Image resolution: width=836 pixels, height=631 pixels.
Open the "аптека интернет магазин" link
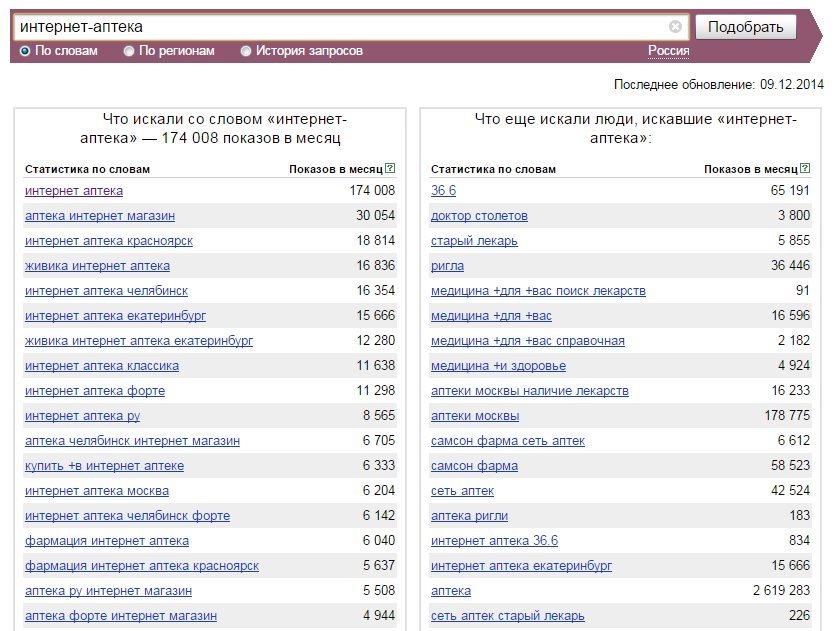100,216
